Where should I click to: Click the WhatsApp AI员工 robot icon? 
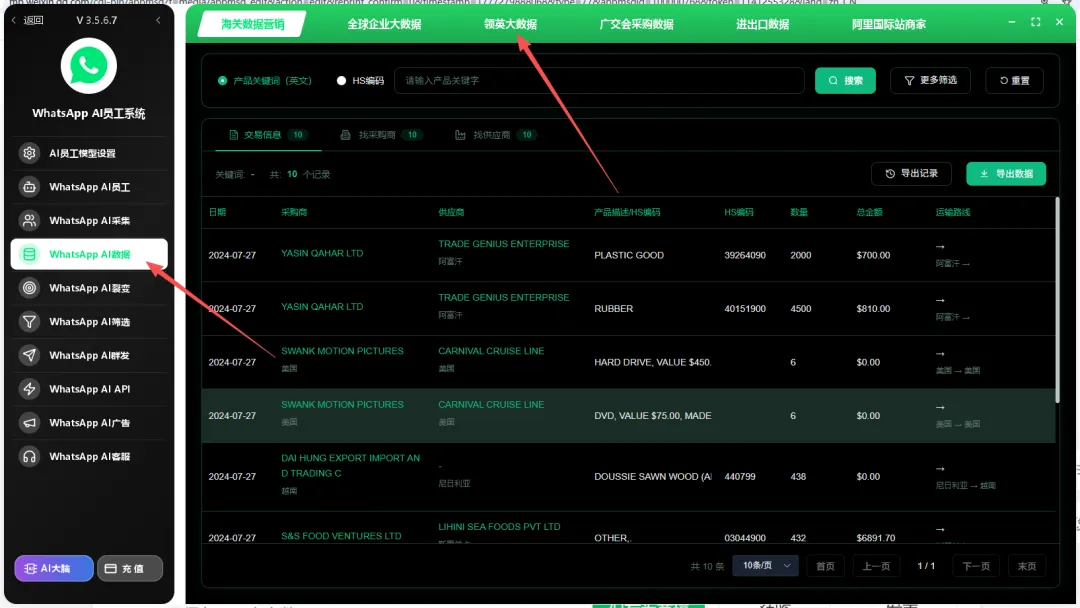point(29,187)
